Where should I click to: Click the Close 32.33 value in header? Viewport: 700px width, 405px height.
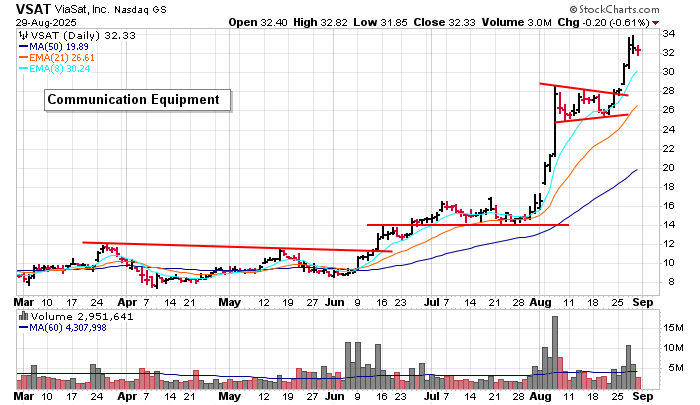coord(444,22)
